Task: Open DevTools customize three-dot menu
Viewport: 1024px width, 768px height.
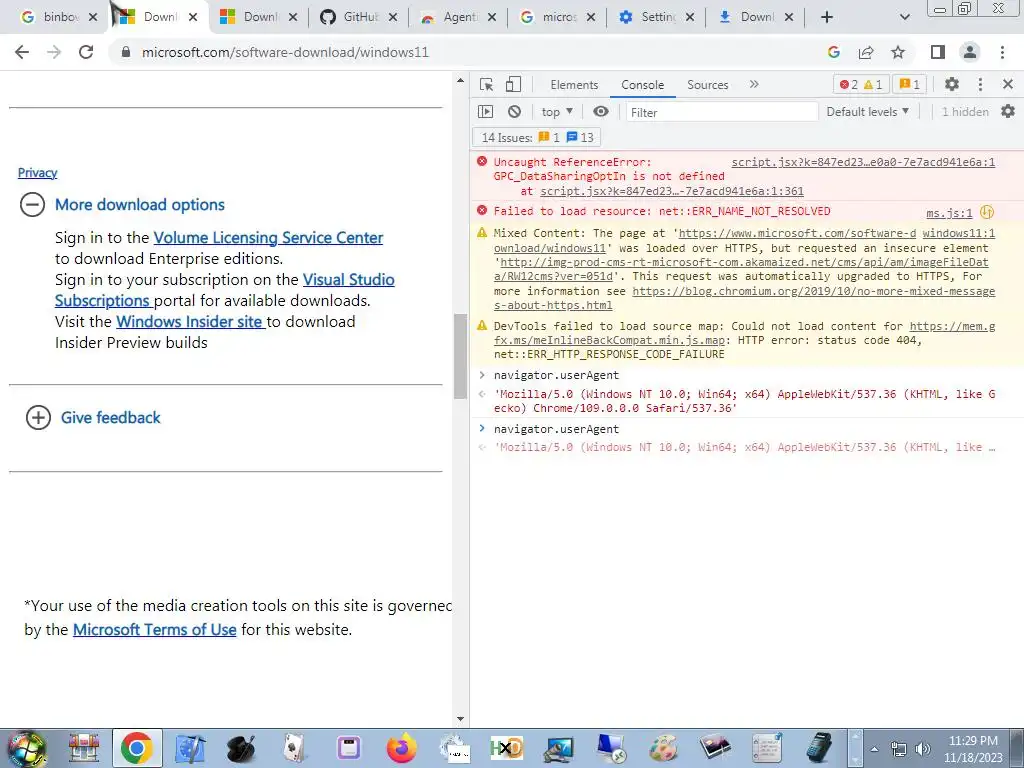Action: coord(980,84)
